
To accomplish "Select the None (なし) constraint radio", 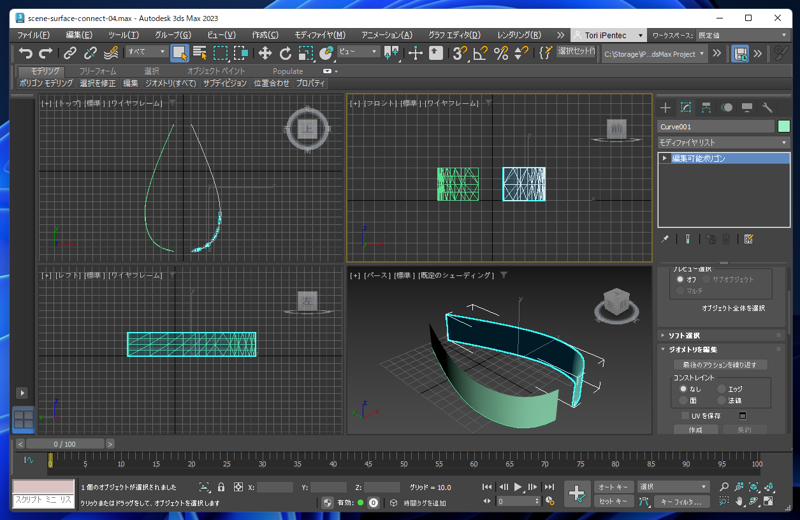I will (x=683, y=388).
